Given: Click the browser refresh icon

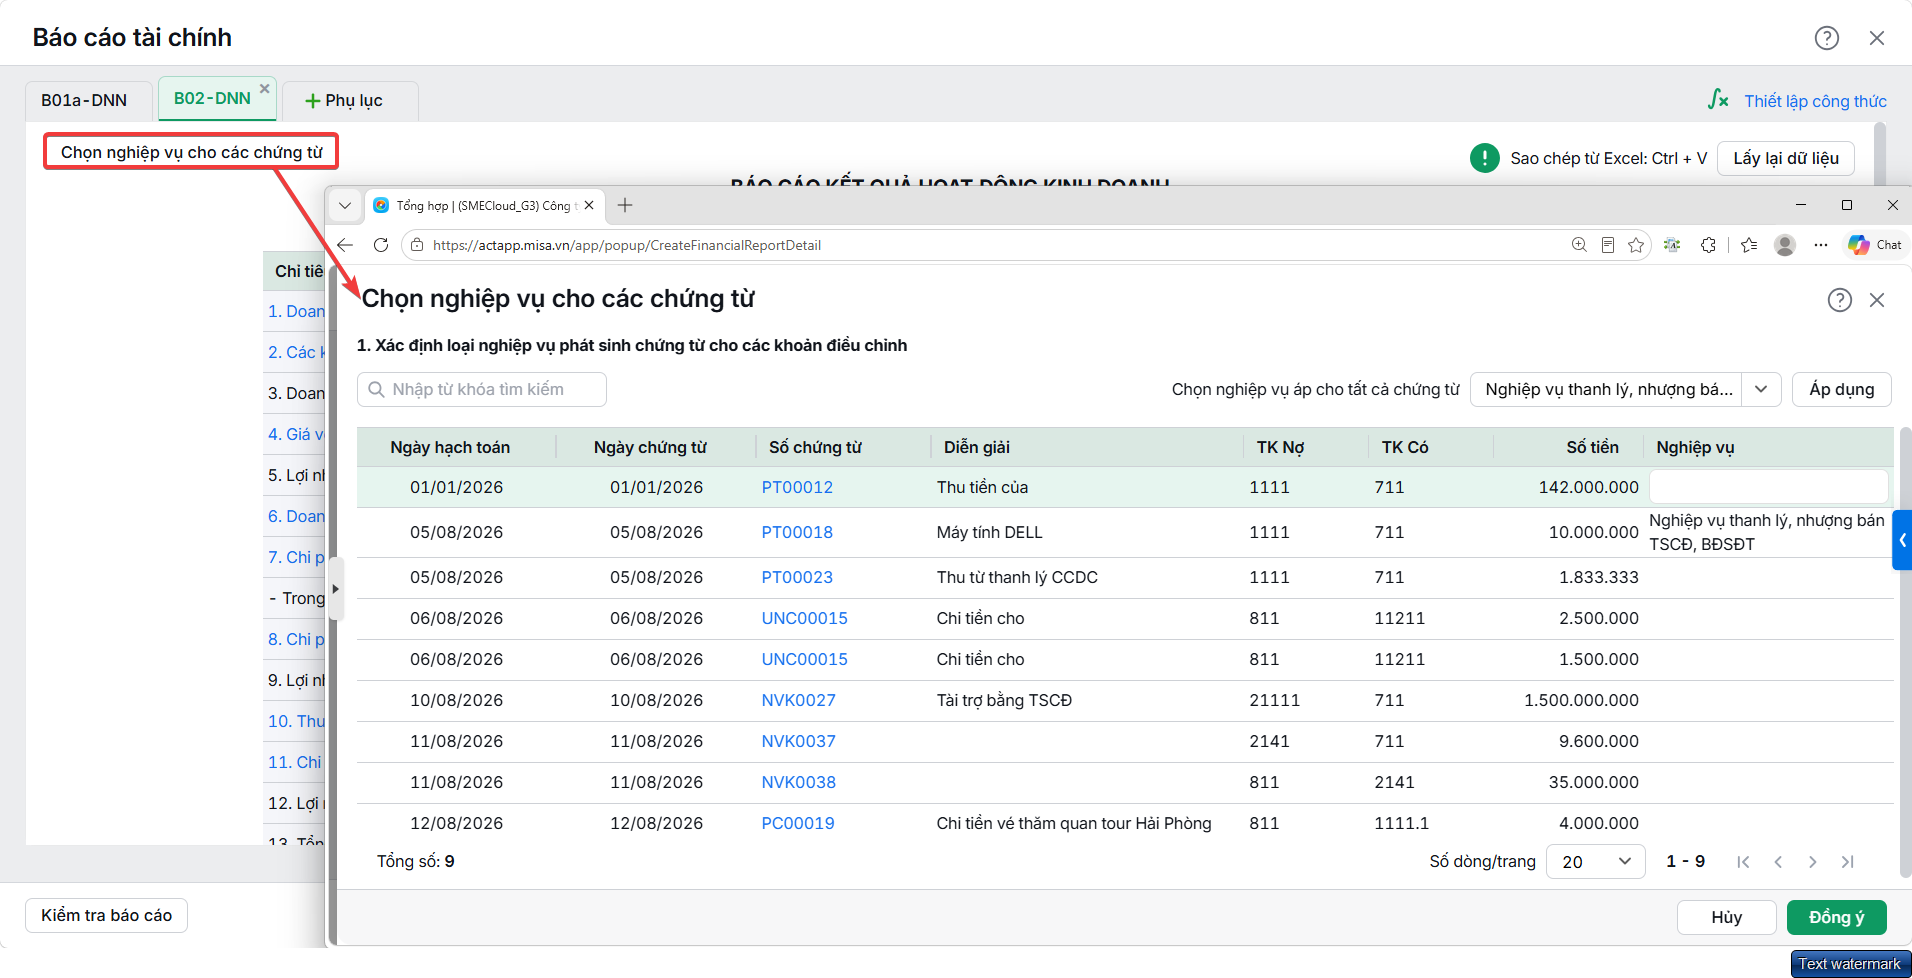Looking at the screenshot, I should [381, 245].
